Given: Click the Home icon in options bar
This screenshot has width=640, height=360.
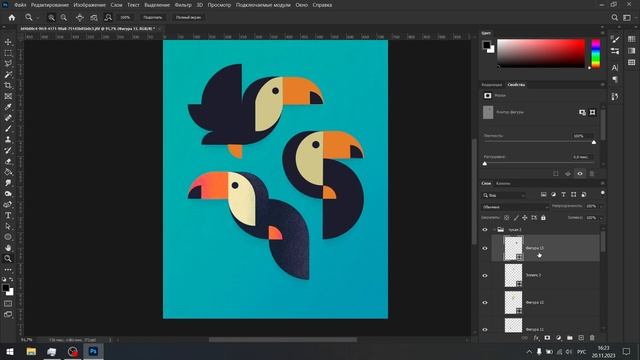Looking at the screenshot, I should coord(12,18).
